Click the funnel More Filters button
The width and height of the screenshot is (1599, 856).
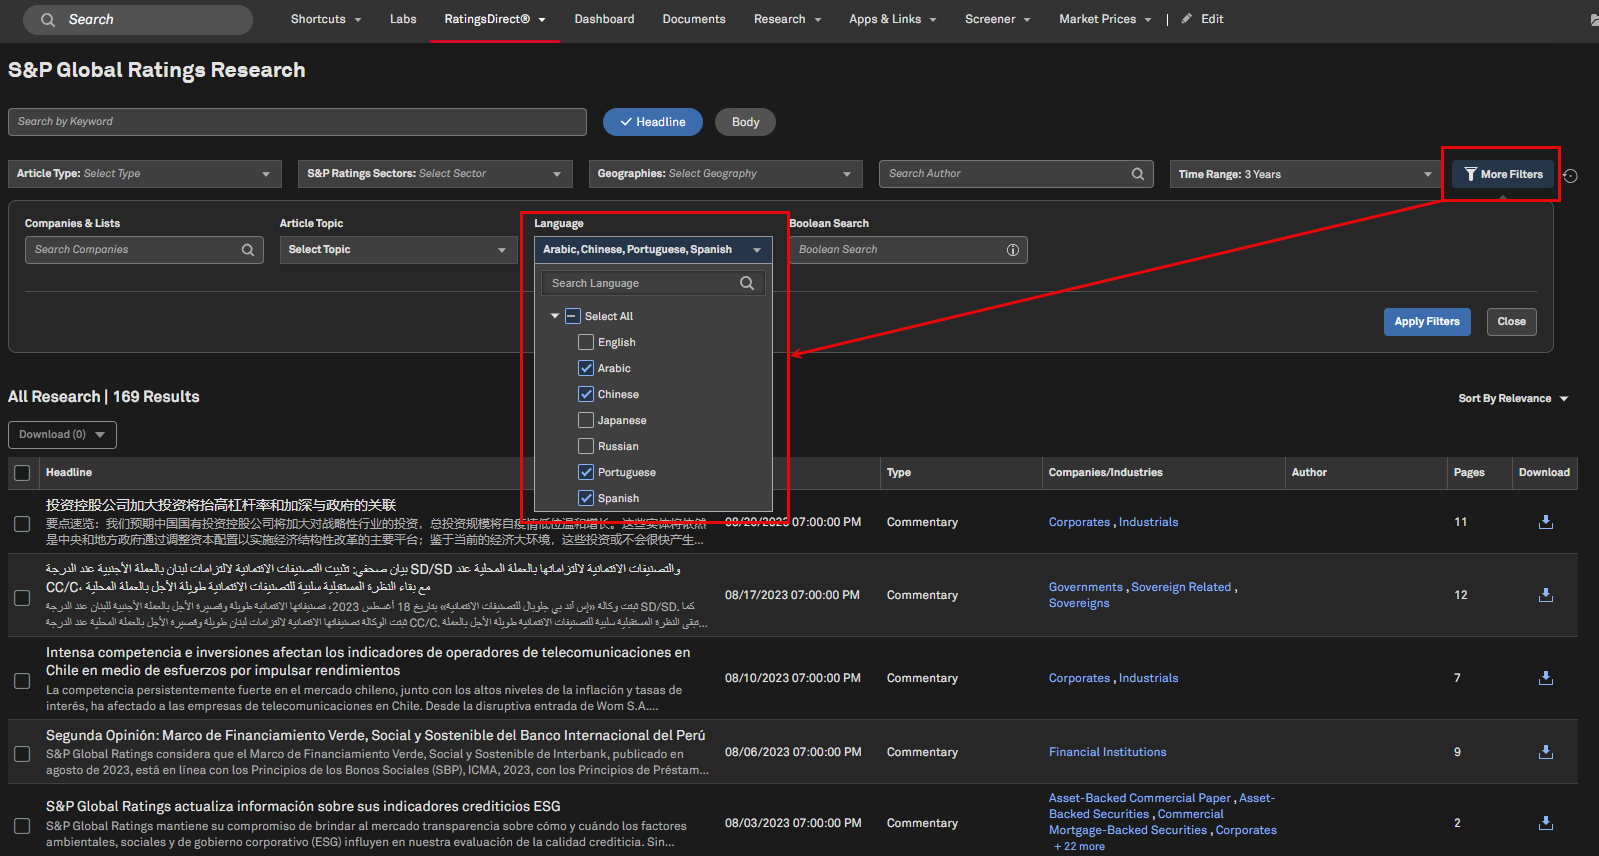click(1503, 174)
